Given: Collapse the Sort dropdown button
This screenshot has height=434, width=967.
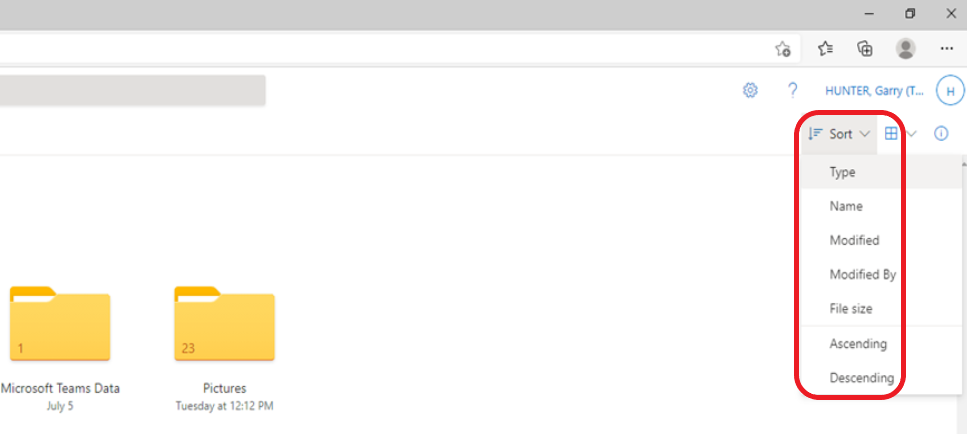Looking at the screenshot, I should click(839, 134).
